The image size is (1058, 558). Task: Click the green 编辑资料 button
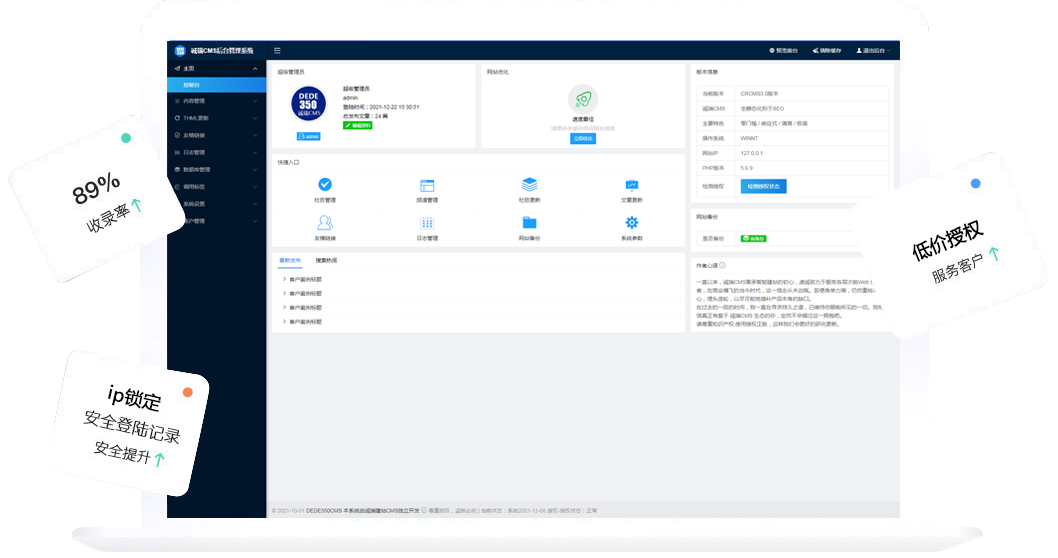(357, 126)
